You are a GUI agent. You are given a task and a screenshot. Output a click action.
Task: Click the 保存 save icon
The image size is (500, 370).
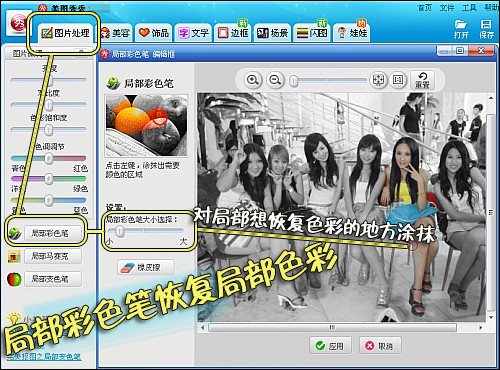(486, 29)
